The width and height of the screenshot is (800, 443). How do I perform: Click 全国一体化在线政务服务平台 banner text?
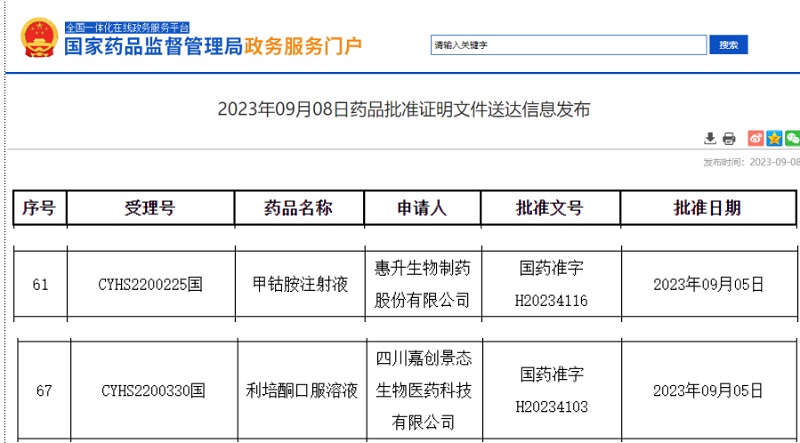pos(127,28)
